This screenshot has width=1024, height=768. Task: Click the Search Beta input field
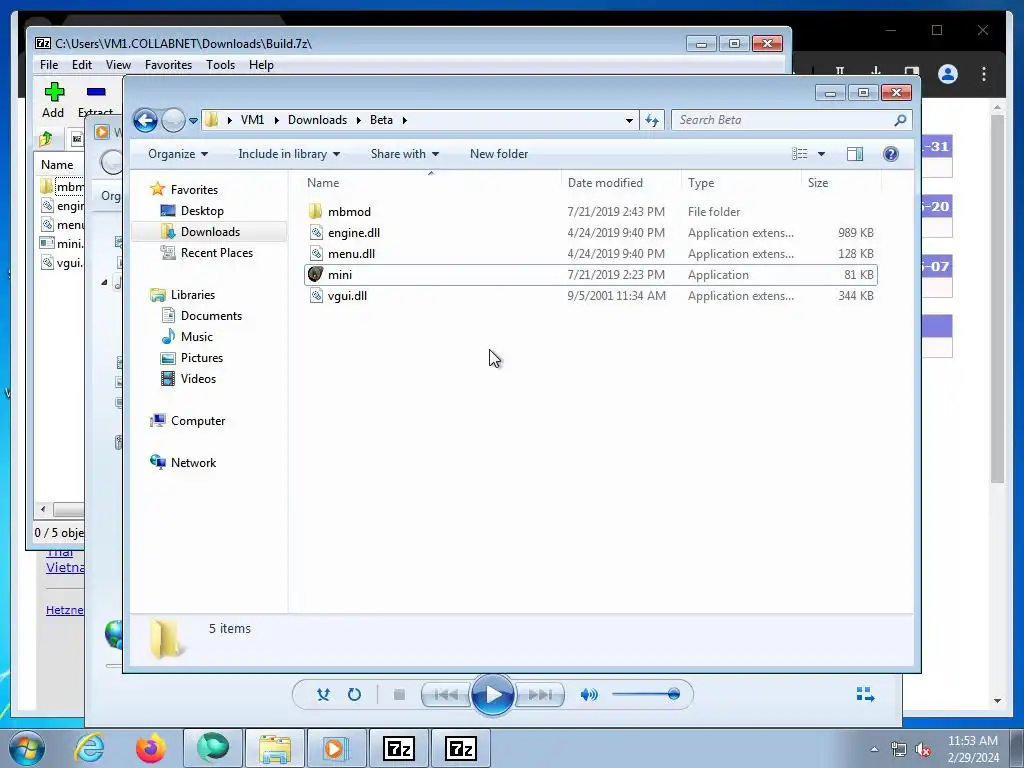coord(784,120)
